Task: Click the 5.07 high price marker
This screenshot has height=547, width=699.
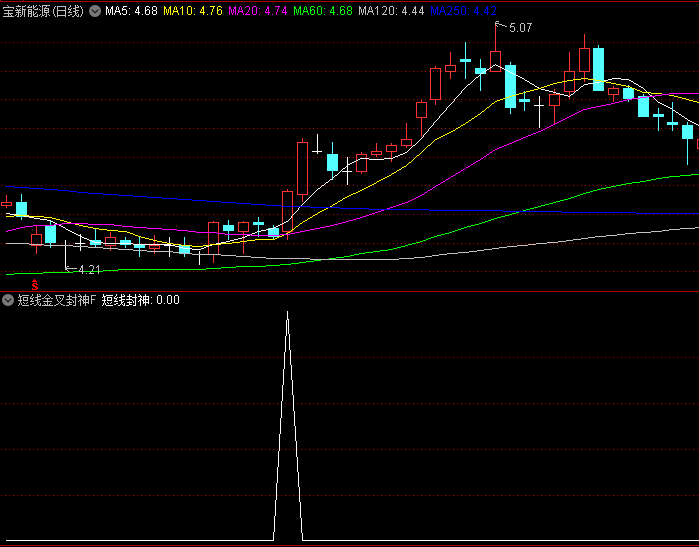Action: 520,28
